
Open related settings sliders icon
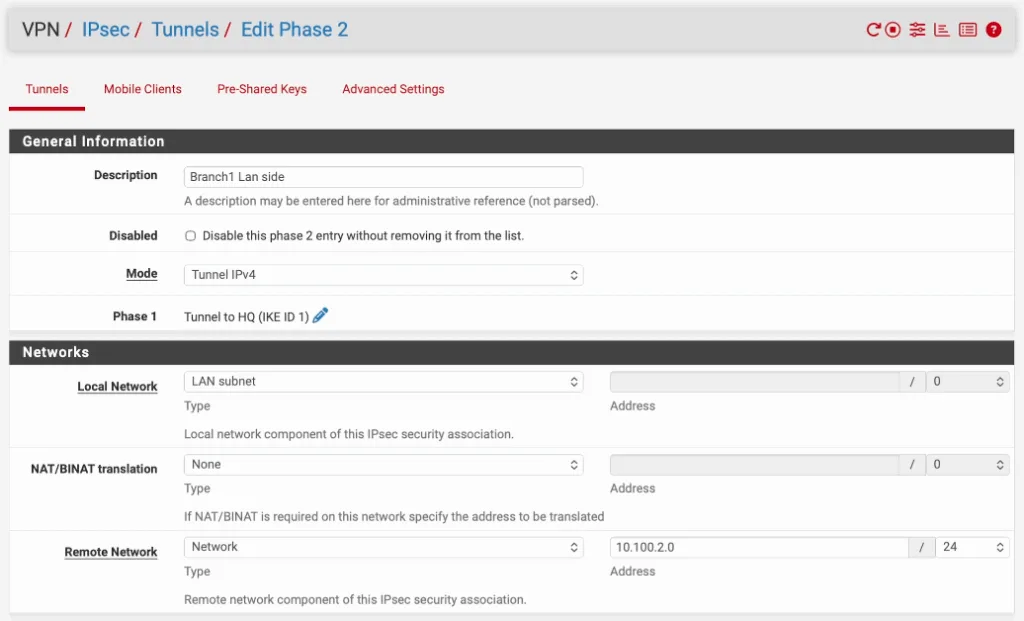[917, 30]
